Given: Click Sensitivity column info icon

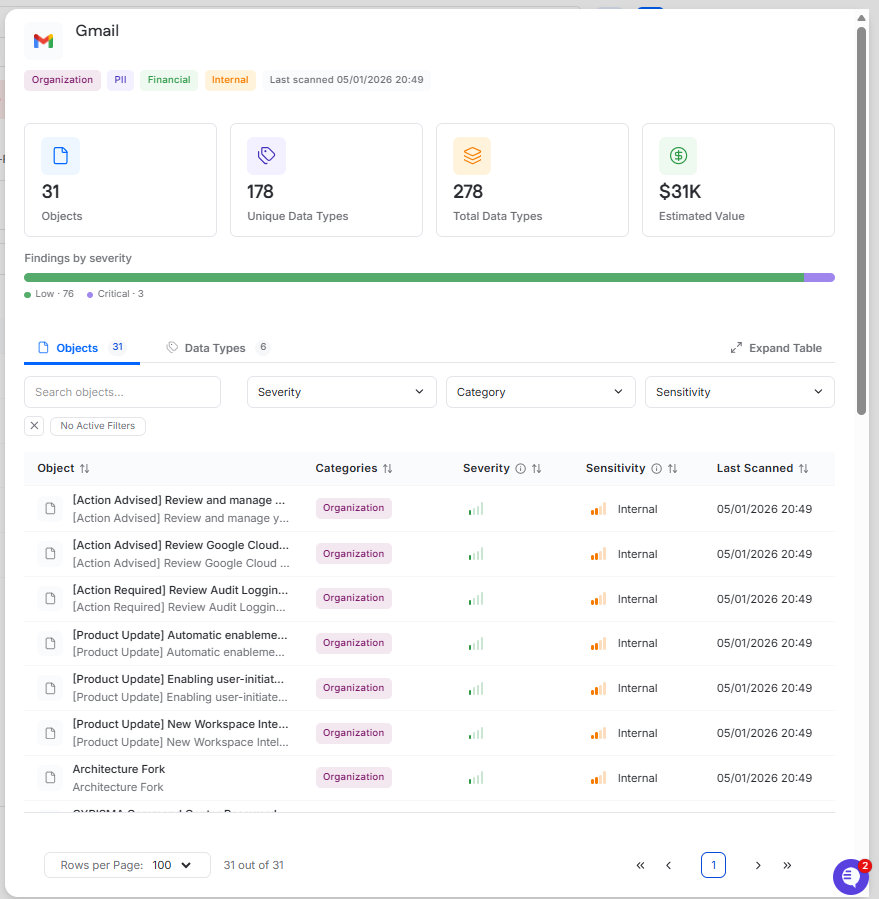Looking at the screenshot, I should pyautogui.click(x=657, y=468).
